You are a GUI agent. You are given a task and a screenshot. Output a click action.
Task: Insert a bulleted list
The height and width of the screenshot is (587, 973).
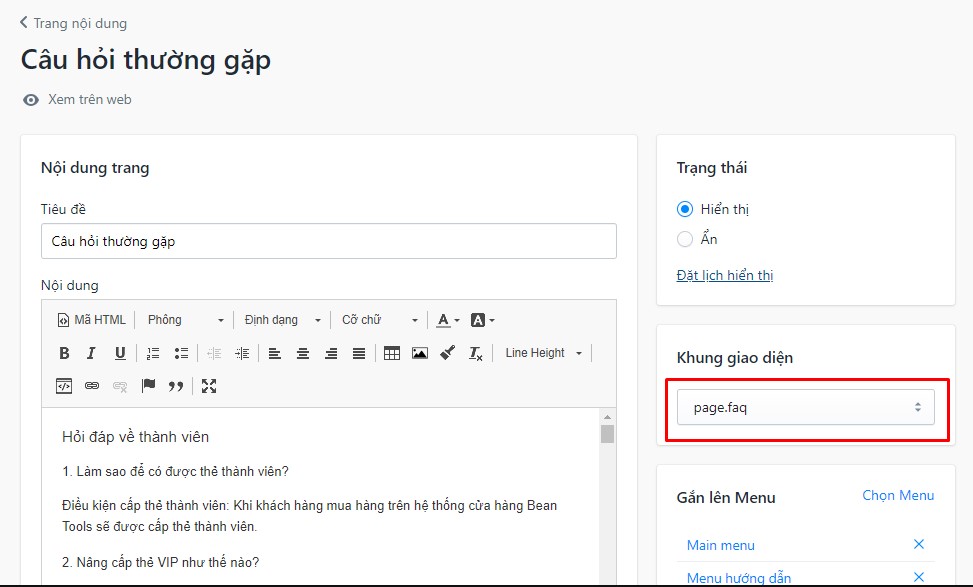(x=181, y=353)
